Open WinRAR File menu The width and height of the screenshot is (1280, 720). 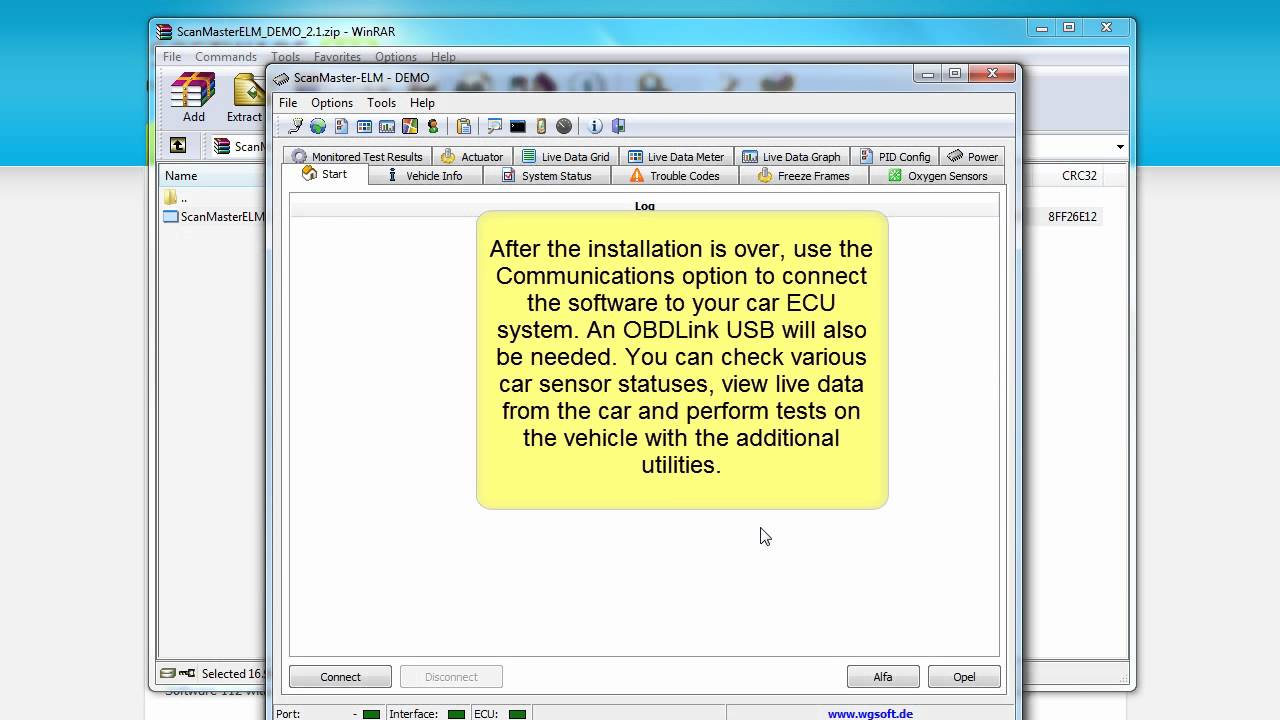tap(172, 57)
